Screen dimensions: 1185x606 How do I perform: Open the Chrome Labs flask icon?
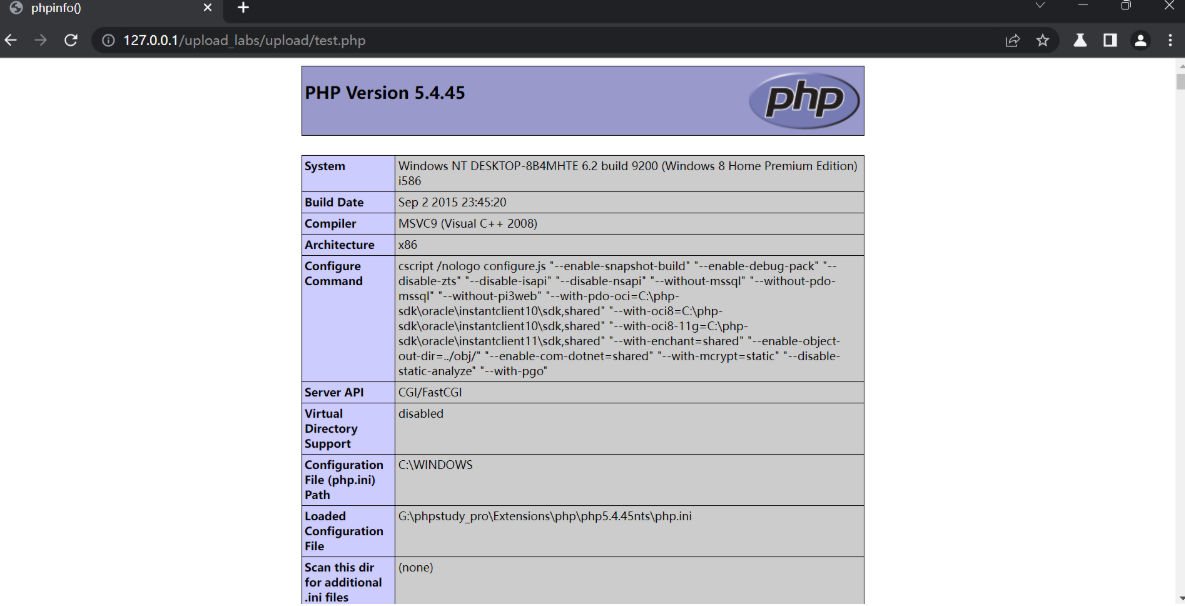(1080, 41)
